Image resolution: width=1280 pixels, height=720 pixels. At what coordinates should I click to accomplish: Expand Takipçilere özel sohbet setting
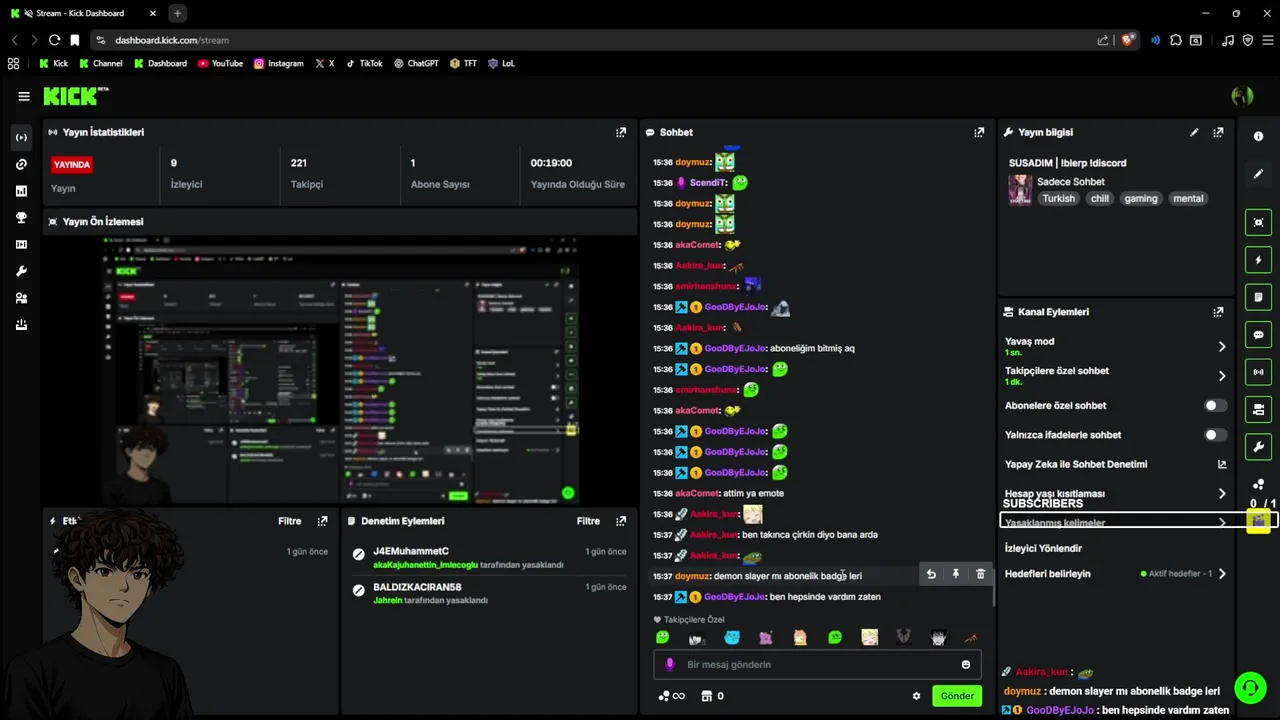[1221, 376]
